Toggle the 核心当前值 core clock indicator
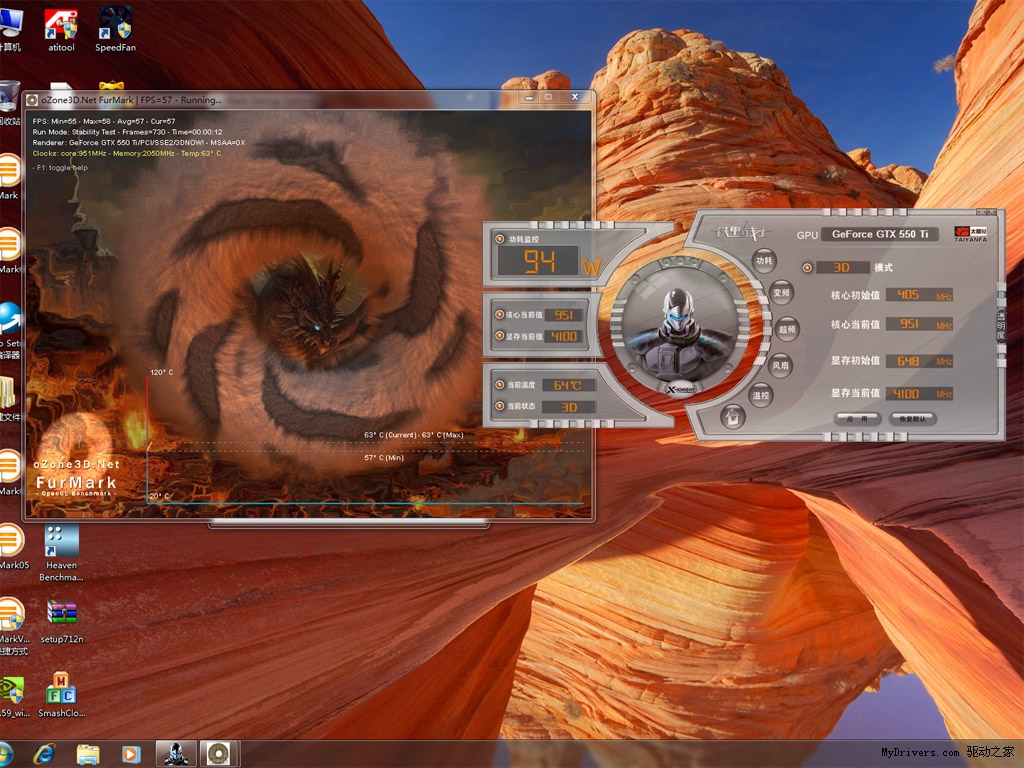This screenshot has height=768, width=1024. [x=500, y=315]
